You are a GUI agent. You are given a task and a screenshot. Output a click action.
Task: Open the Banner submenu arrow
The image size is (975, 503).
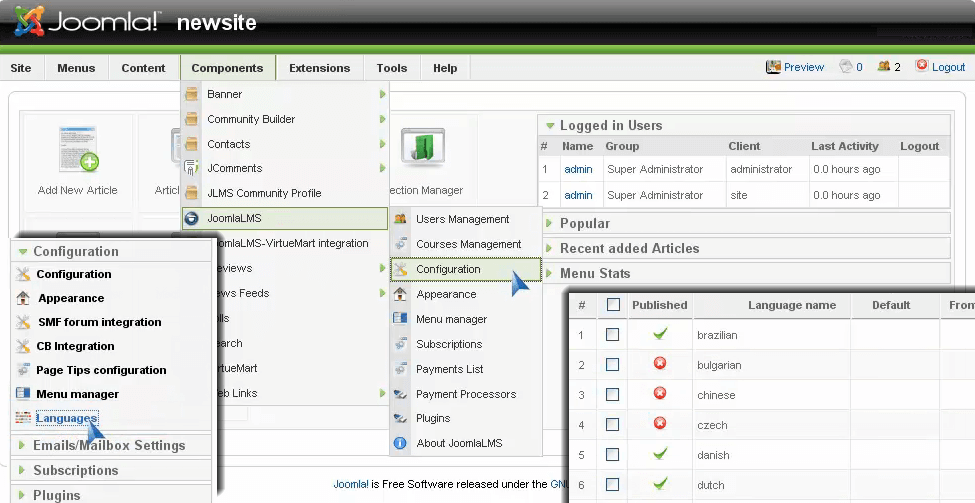382,95
